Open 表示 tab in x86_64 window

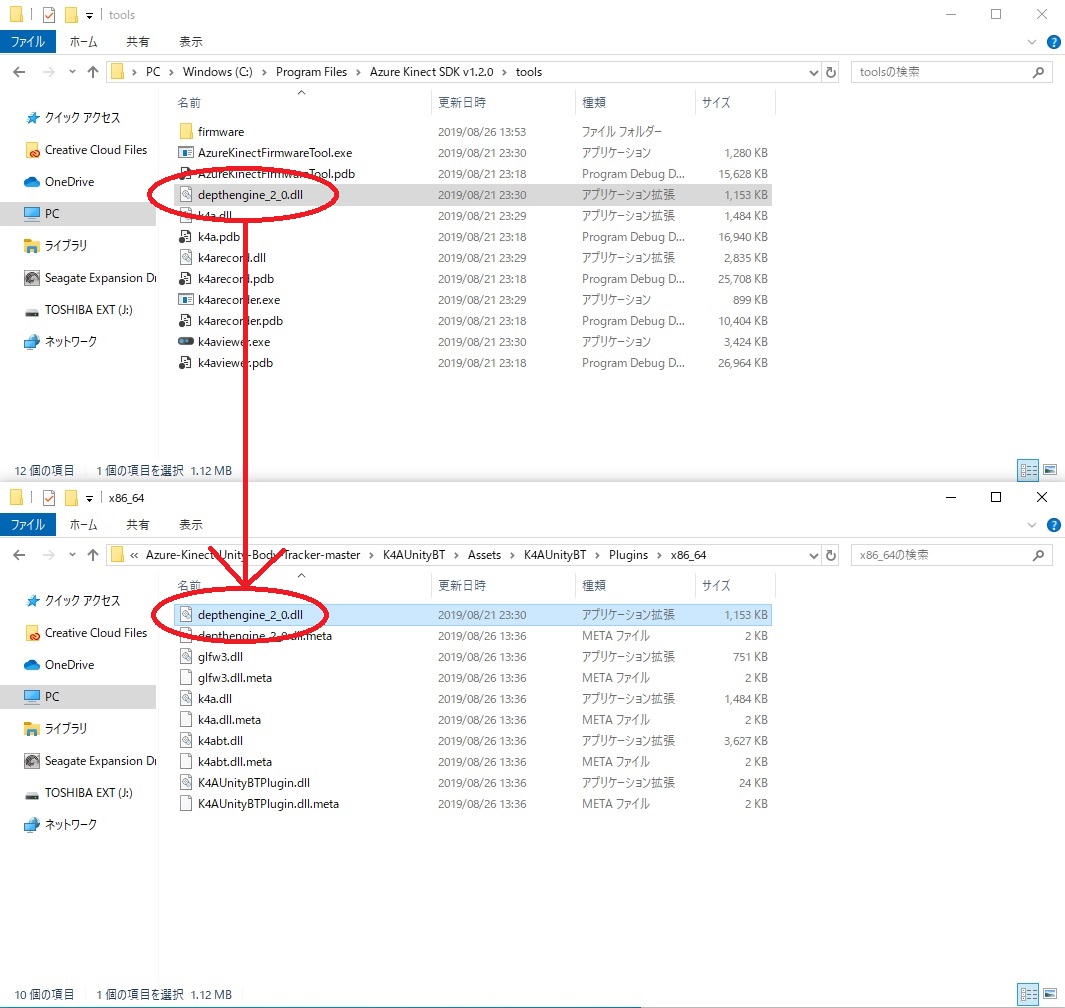191,525
